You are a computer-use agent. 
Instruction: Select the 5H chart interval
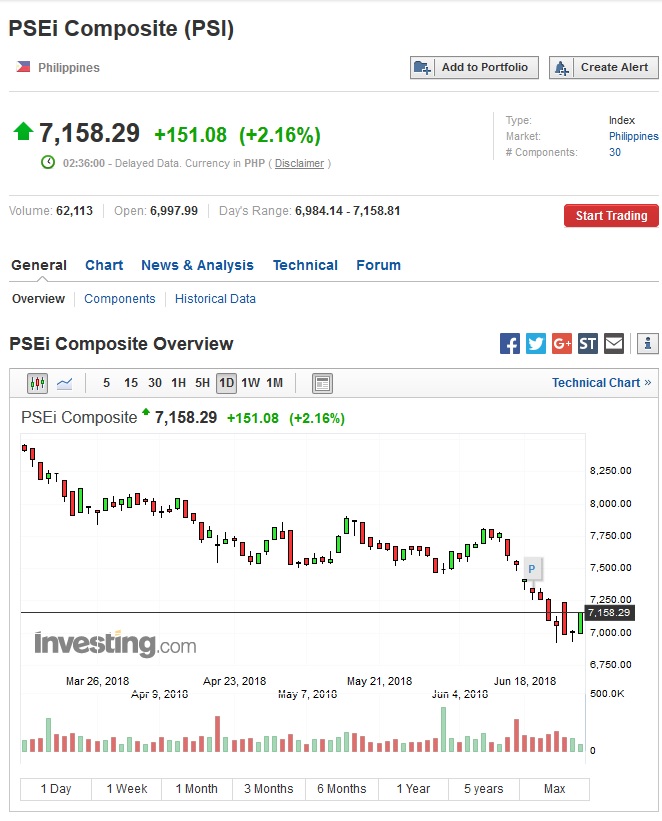(202, 383)
